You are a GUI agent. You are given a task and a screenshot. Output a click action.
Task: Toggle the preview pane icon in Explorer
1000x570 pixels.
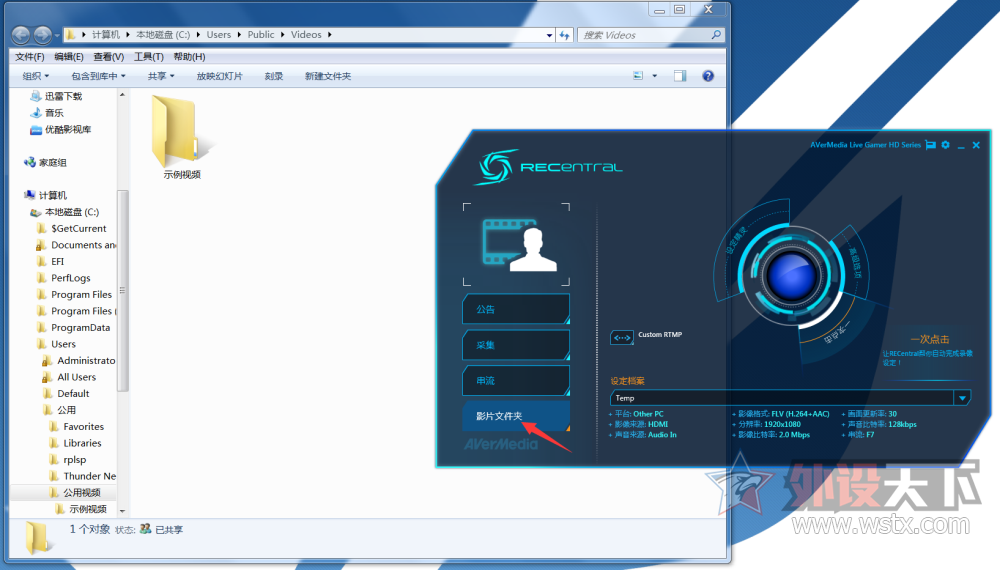pos(680,76)
